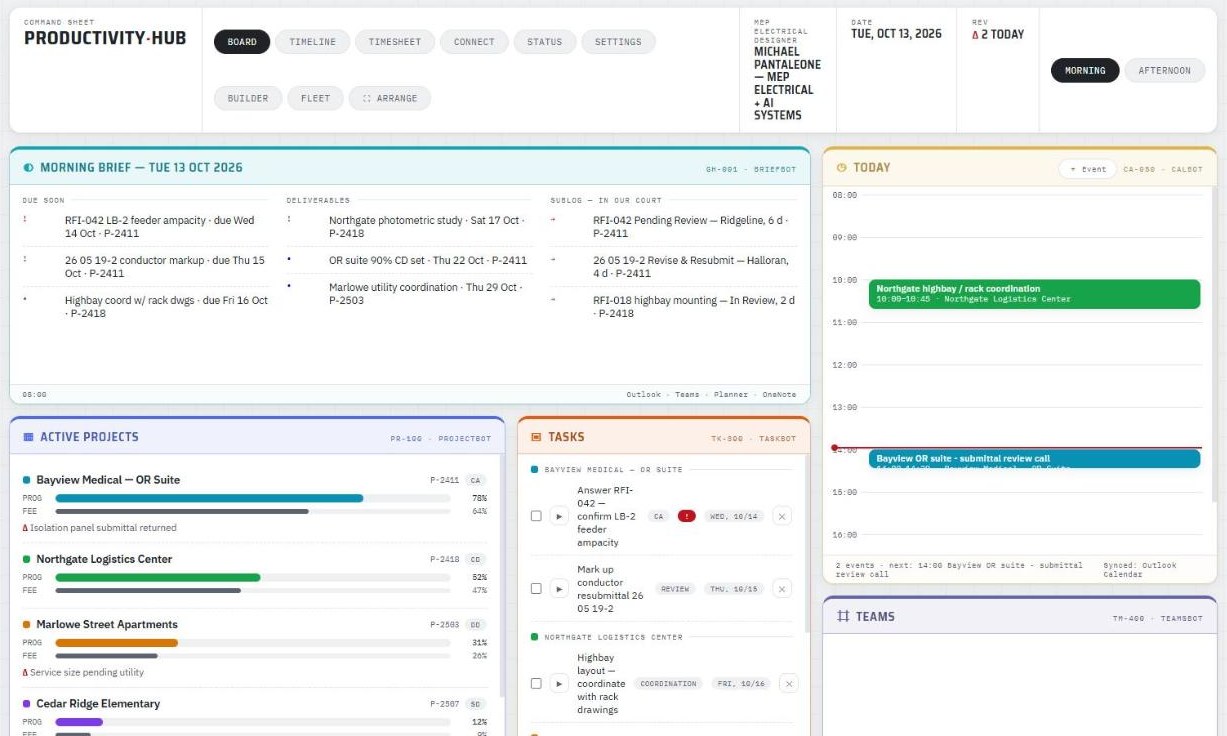Check off Answer RFI-042 task
This screenshot has height=736, width=1227.
[536, 516]
